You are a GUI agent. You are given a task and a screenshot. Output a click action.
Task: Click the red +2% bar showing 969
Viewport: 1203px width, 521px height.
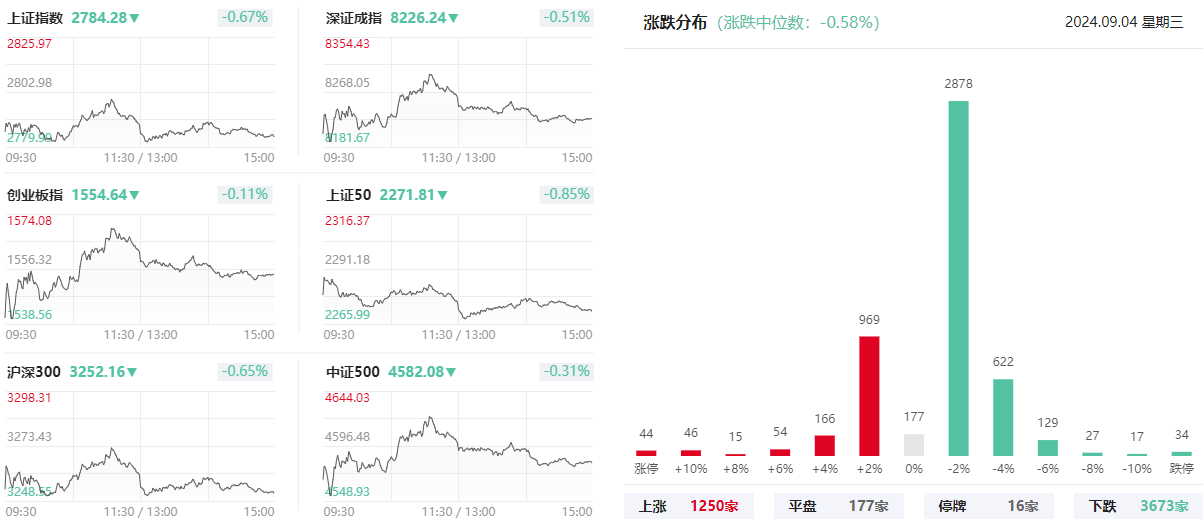click(x=869, y=396)
